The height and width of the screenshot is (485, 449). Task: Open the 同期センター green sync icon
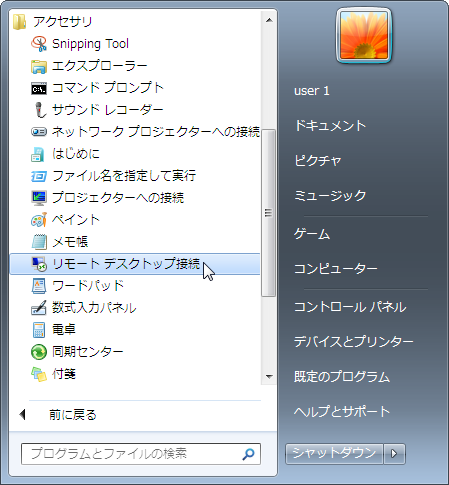39,352
